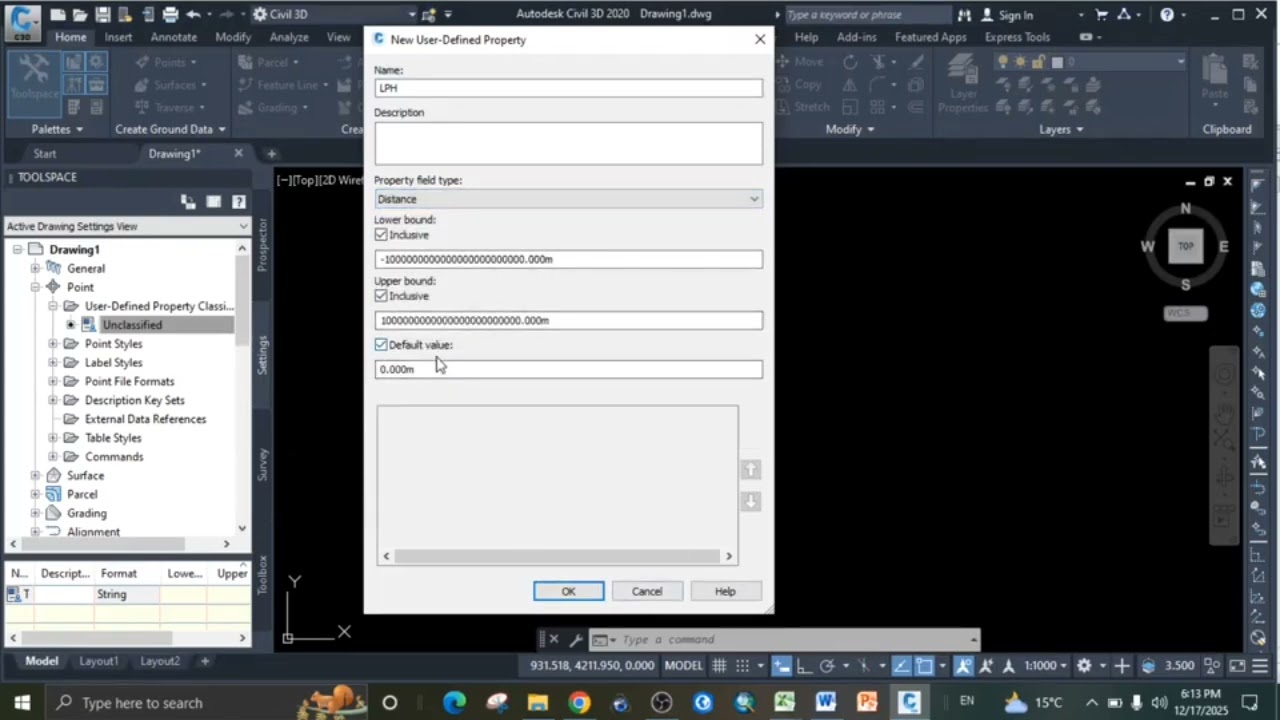The image size is (1280, 720).
Task: Uncheck the Upper bound Inclusive checkbox
Action: tap(381, 296)
